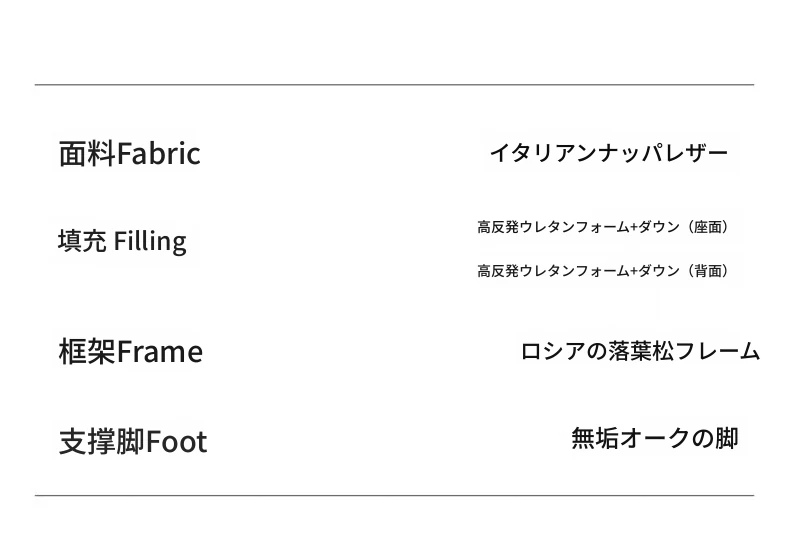Click the （背面） parenthetical text
Image resolution: width=790 pixels, height=553 pixels.
click(x=708, y=271)
